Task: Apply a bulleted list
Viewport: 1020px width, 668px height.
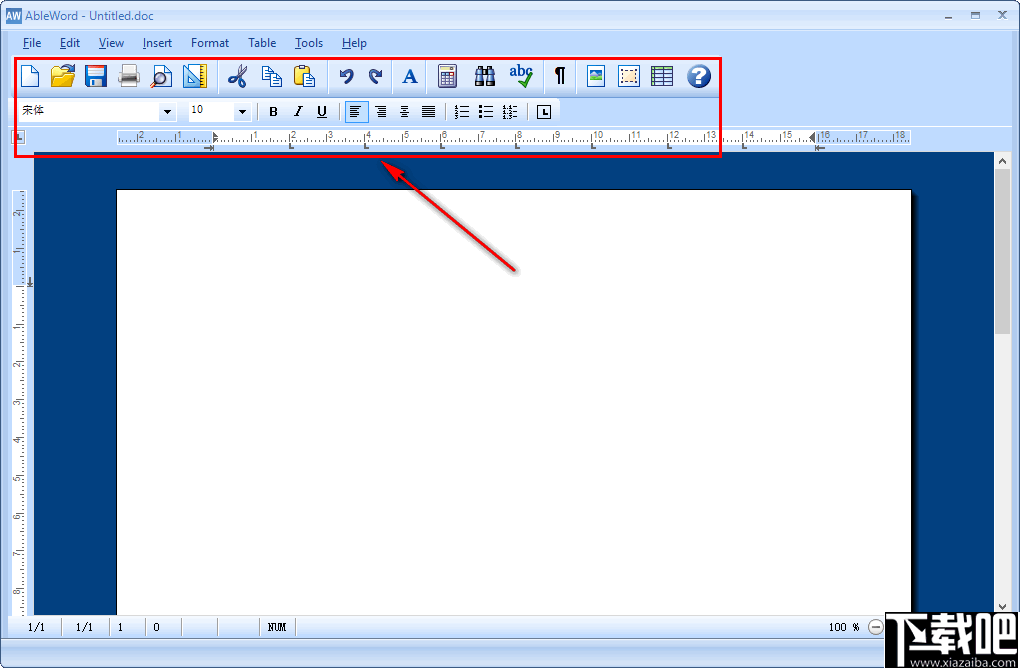Action: pos(485,112)
